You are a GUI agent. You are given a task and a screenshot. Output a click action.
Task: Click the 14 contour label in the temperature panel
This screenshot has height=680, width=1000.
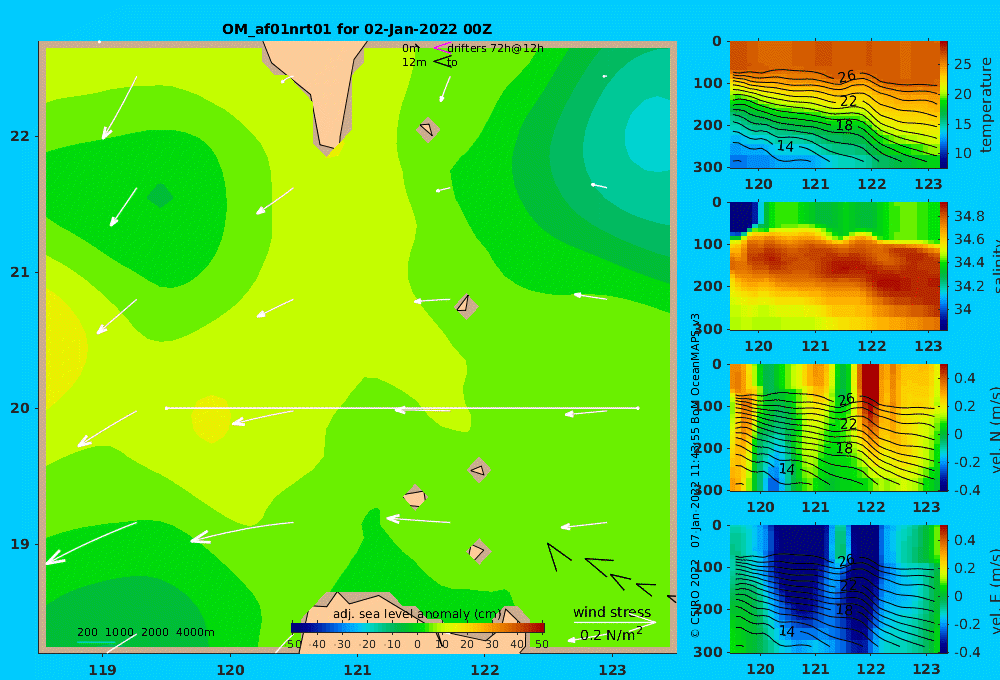pos(785,146)
